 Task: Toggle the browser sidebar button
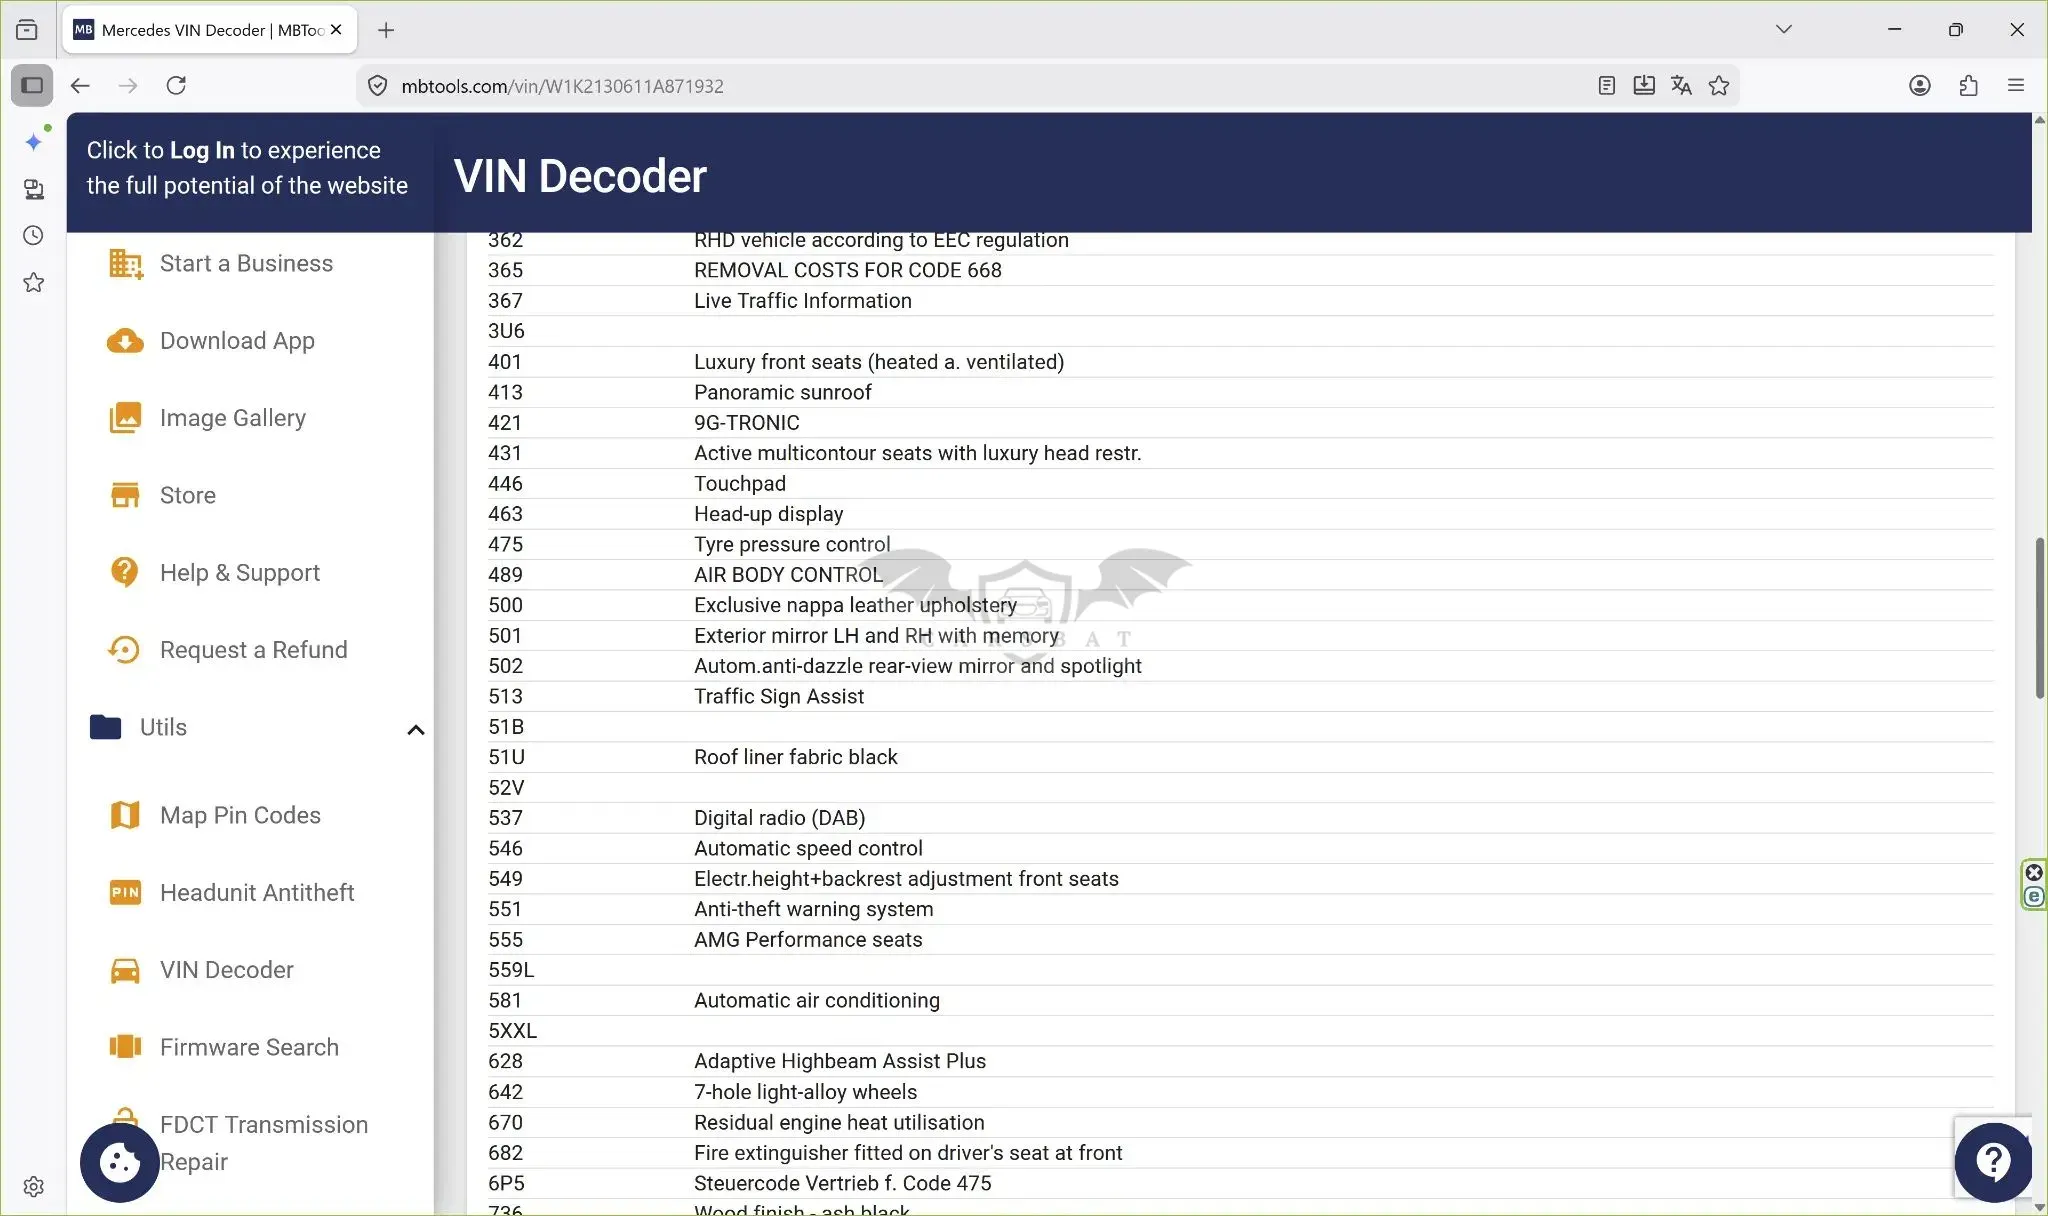pyautogui.click(x=32, y=86)
